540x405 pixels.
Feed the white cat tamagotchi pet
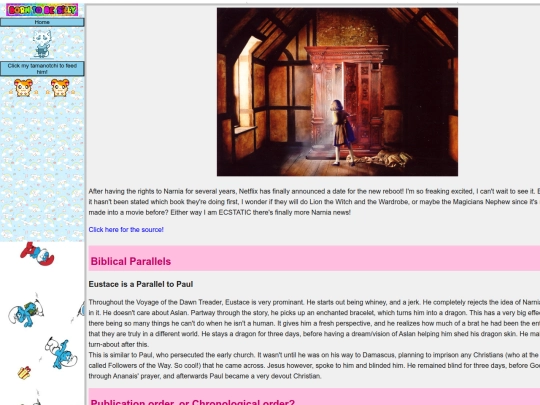click(42, 44)
